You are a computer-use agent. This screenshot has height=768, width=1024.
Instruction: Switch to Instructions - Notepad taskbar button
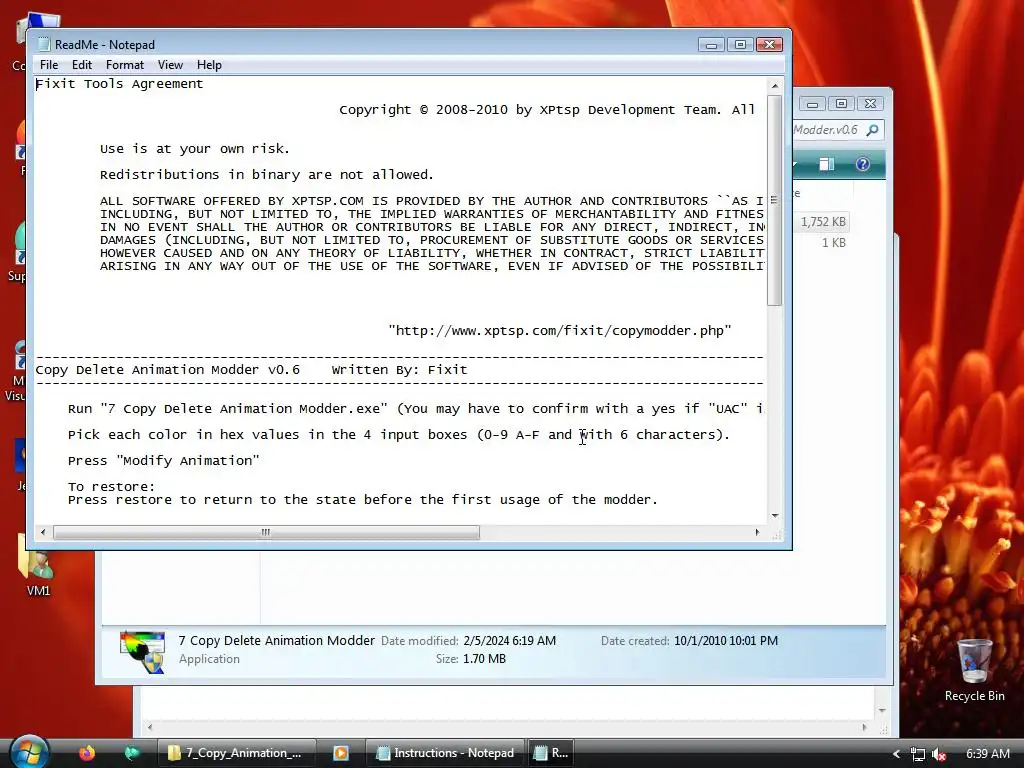click(x=445, y=753)
